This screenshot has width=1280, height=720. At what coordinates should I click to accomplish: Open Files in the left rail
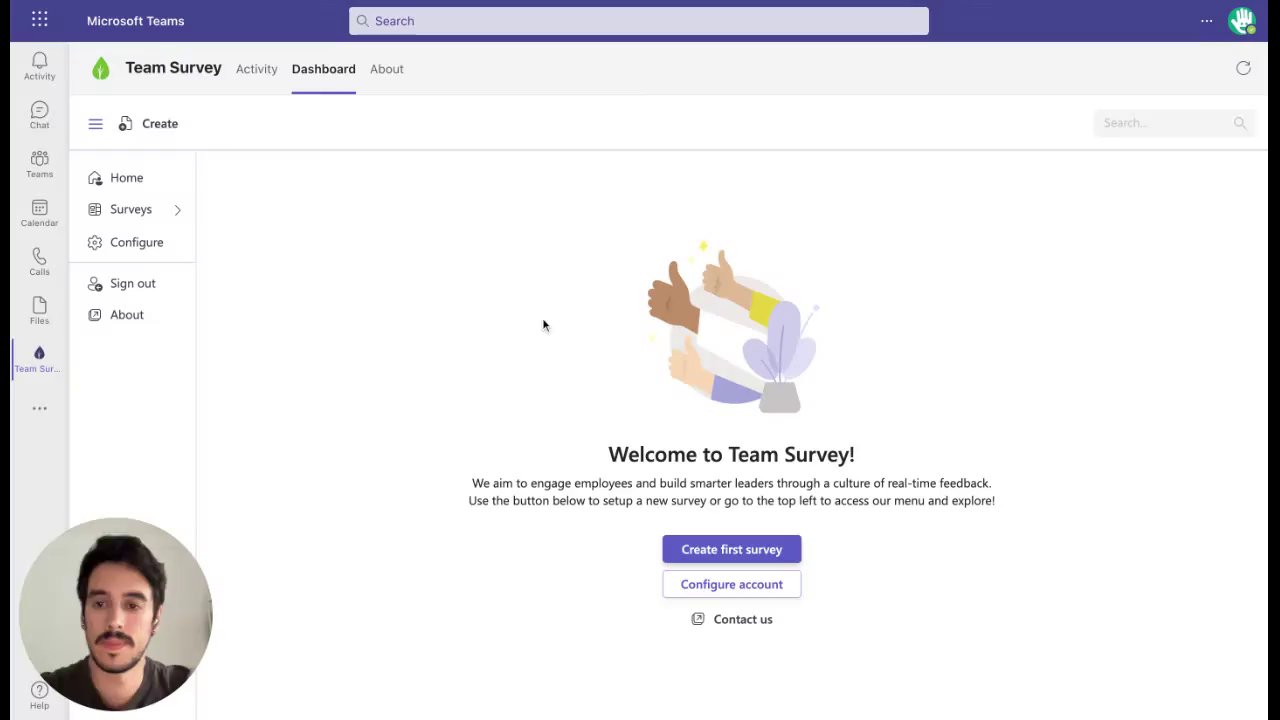click(39, 311)
